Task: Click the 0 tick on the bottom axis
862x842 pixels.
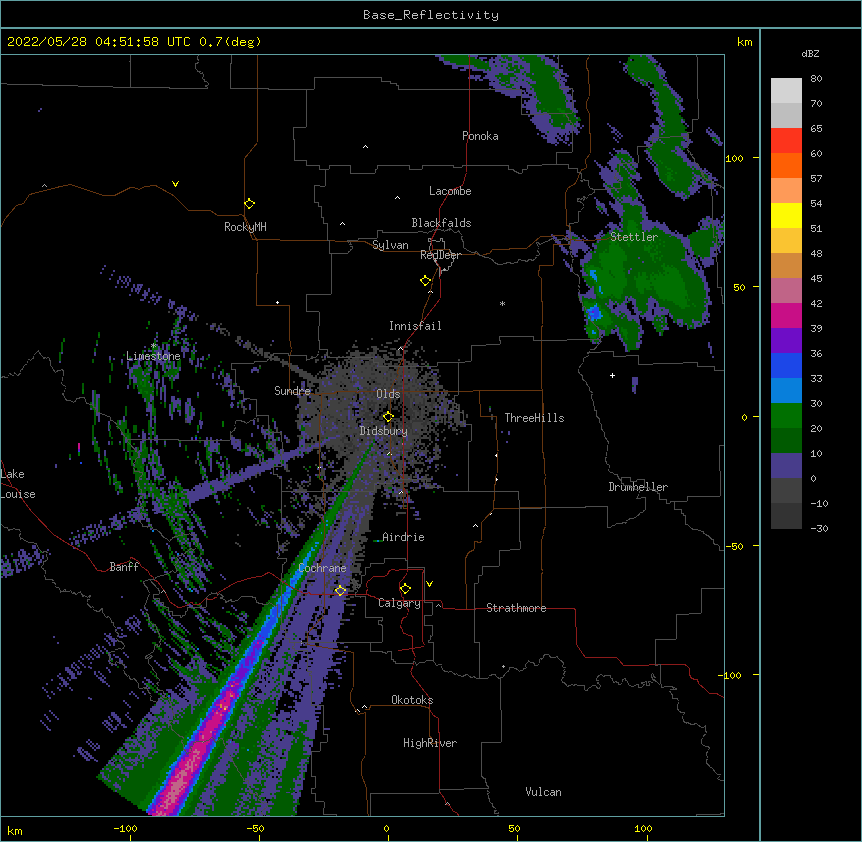Action: [x=386, y=828]
